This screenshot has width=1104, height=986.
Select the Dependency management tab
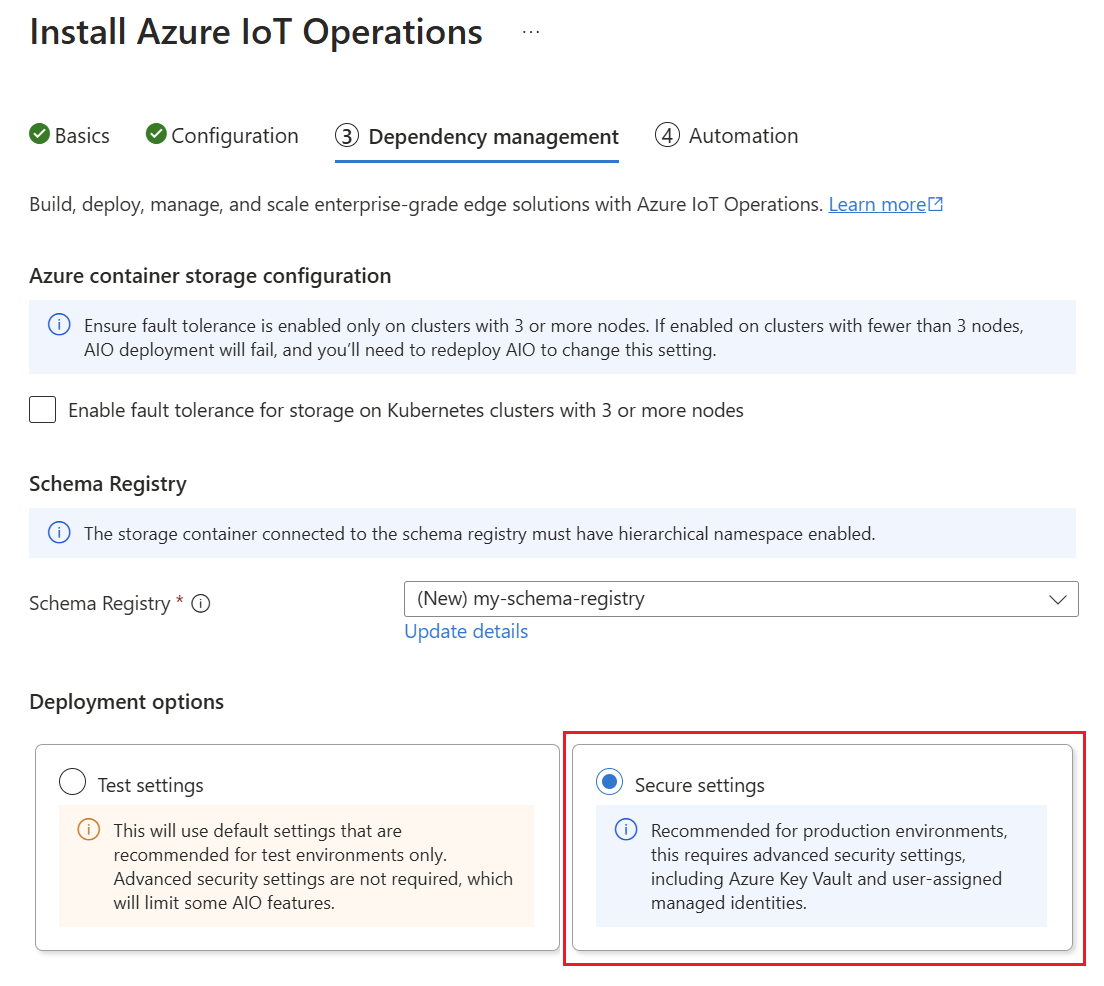pyautogui.click(x=492, y=135)
